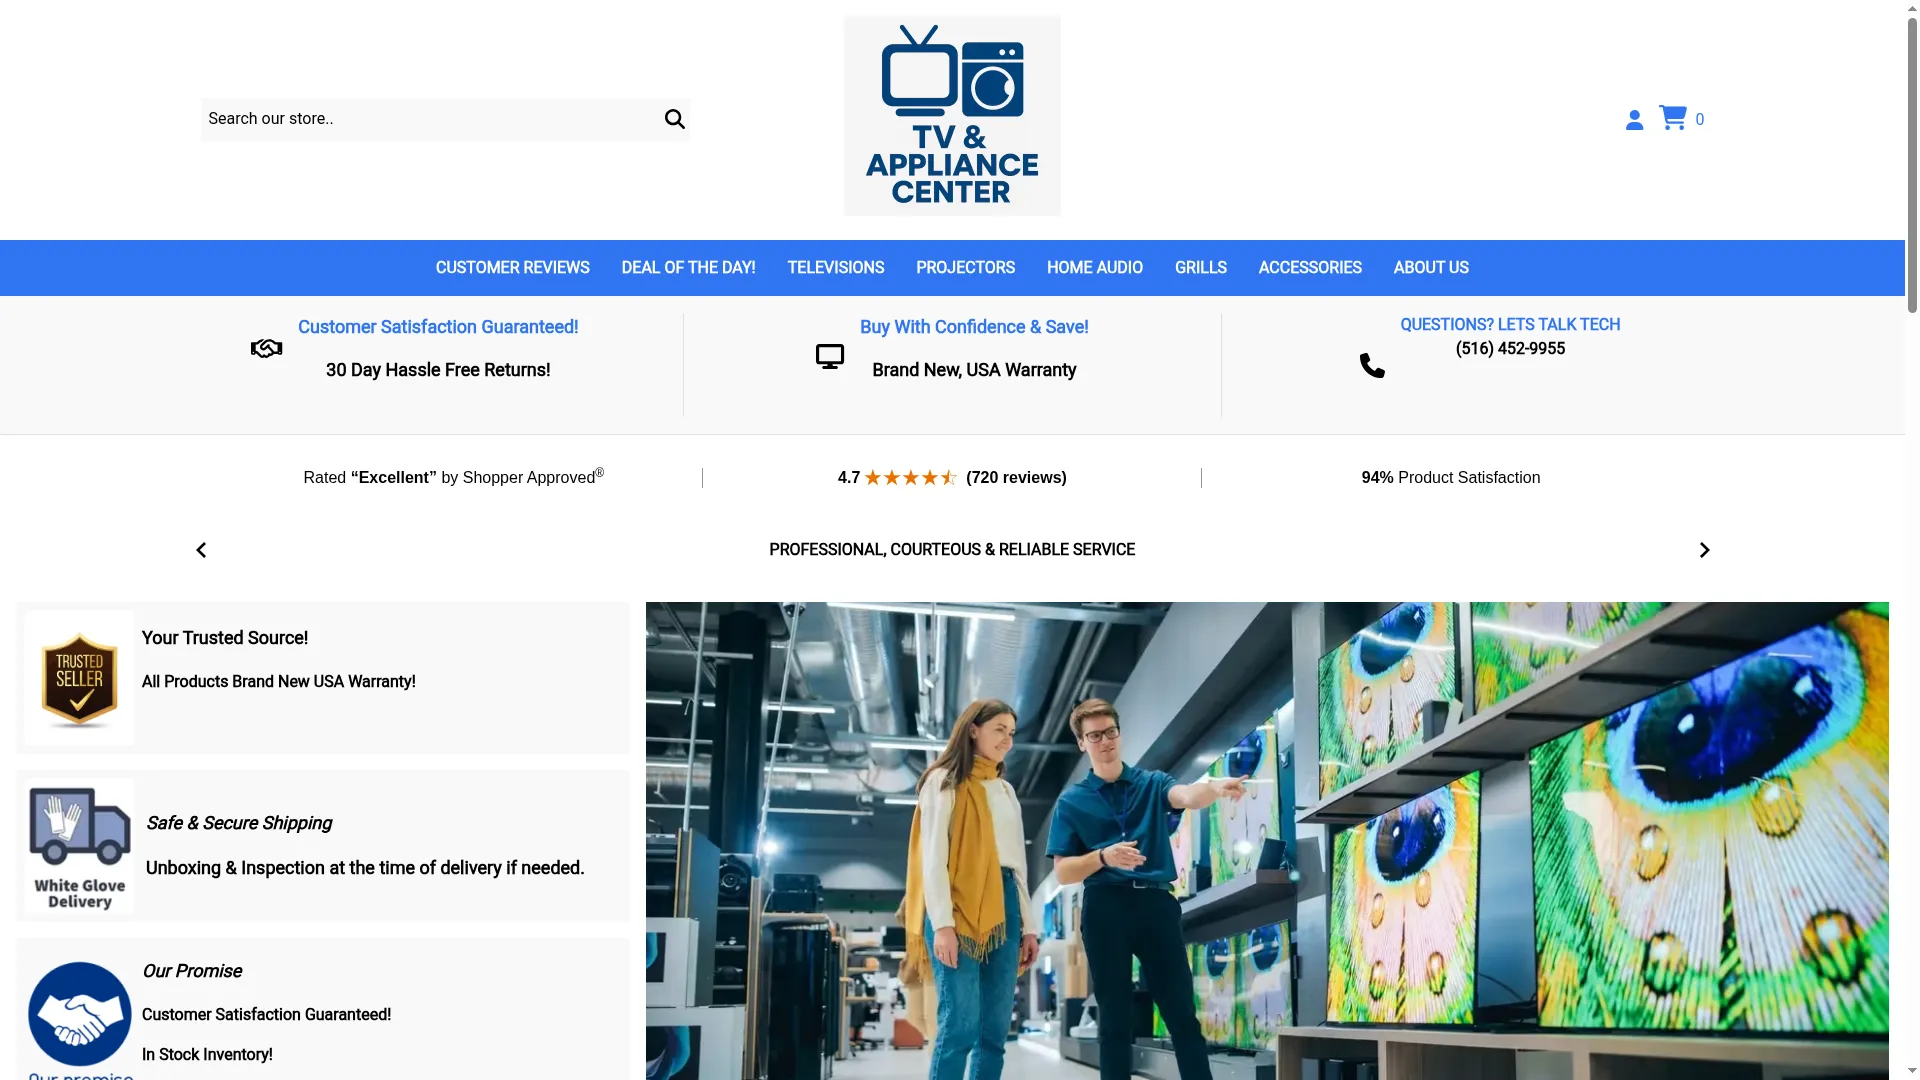
Task: Open Projectors menu item
Action: [x=965, y=268]
